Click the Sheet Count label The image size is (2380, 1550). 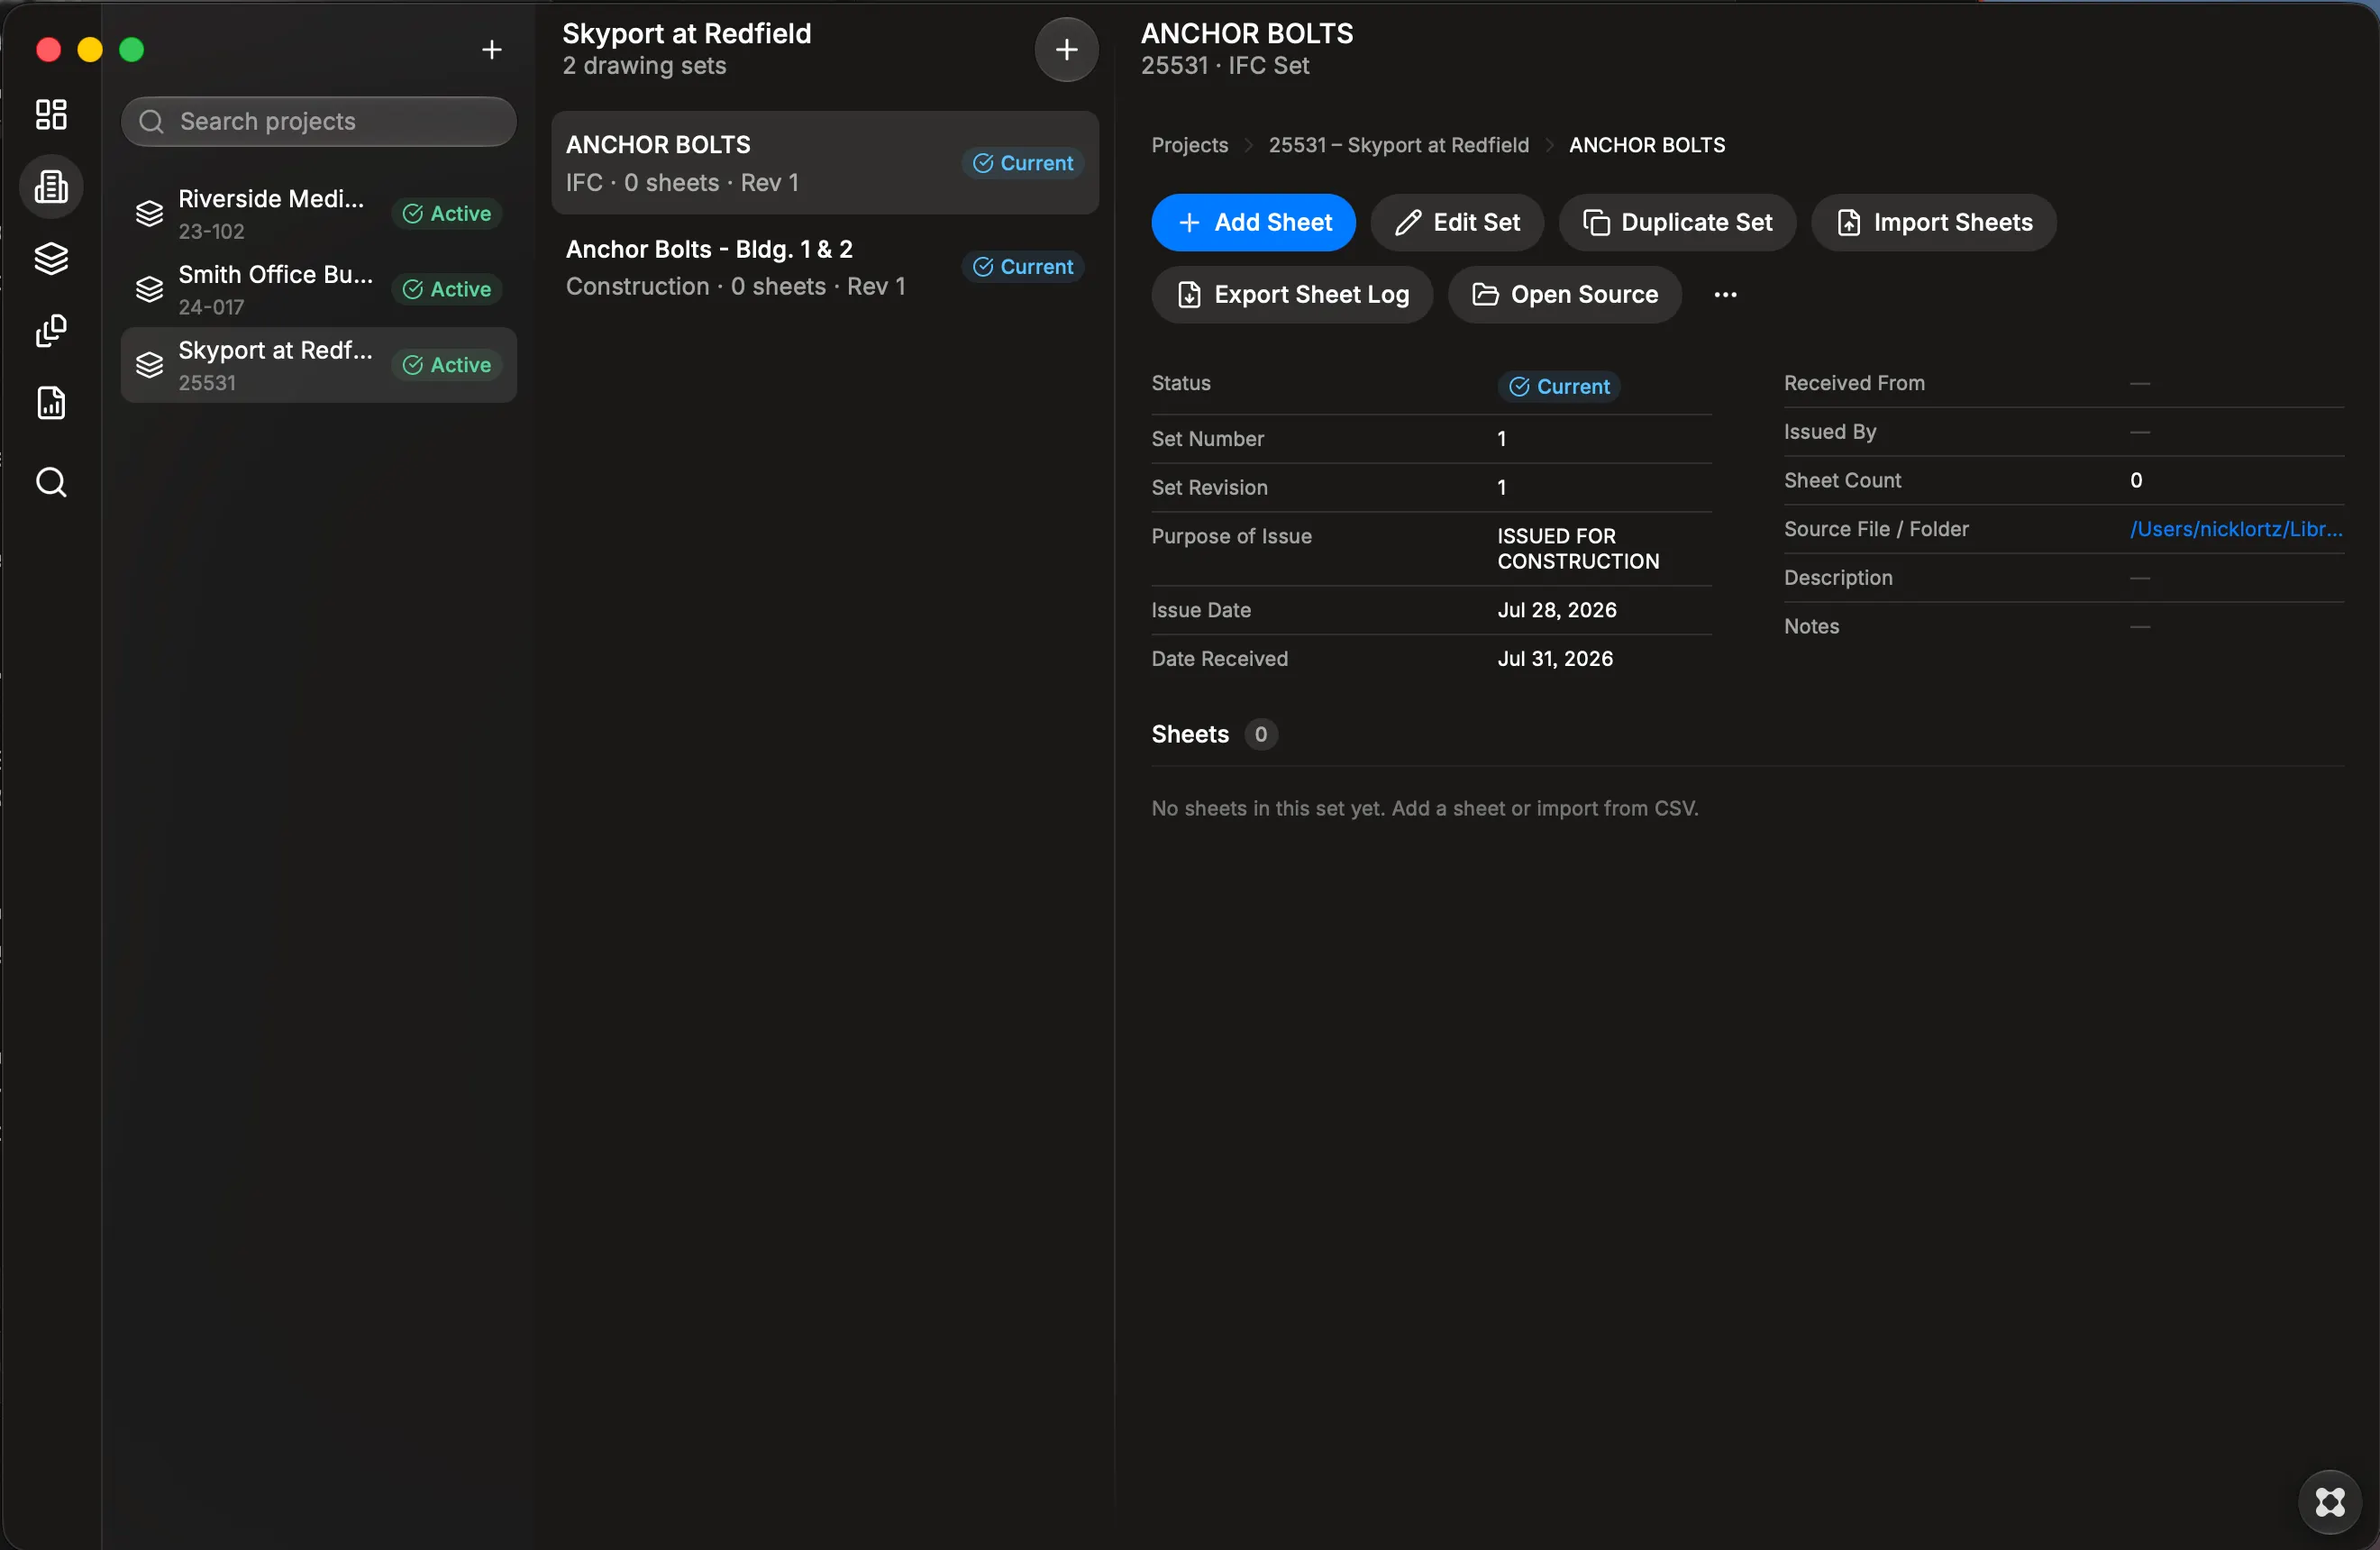coord(1842,480)
